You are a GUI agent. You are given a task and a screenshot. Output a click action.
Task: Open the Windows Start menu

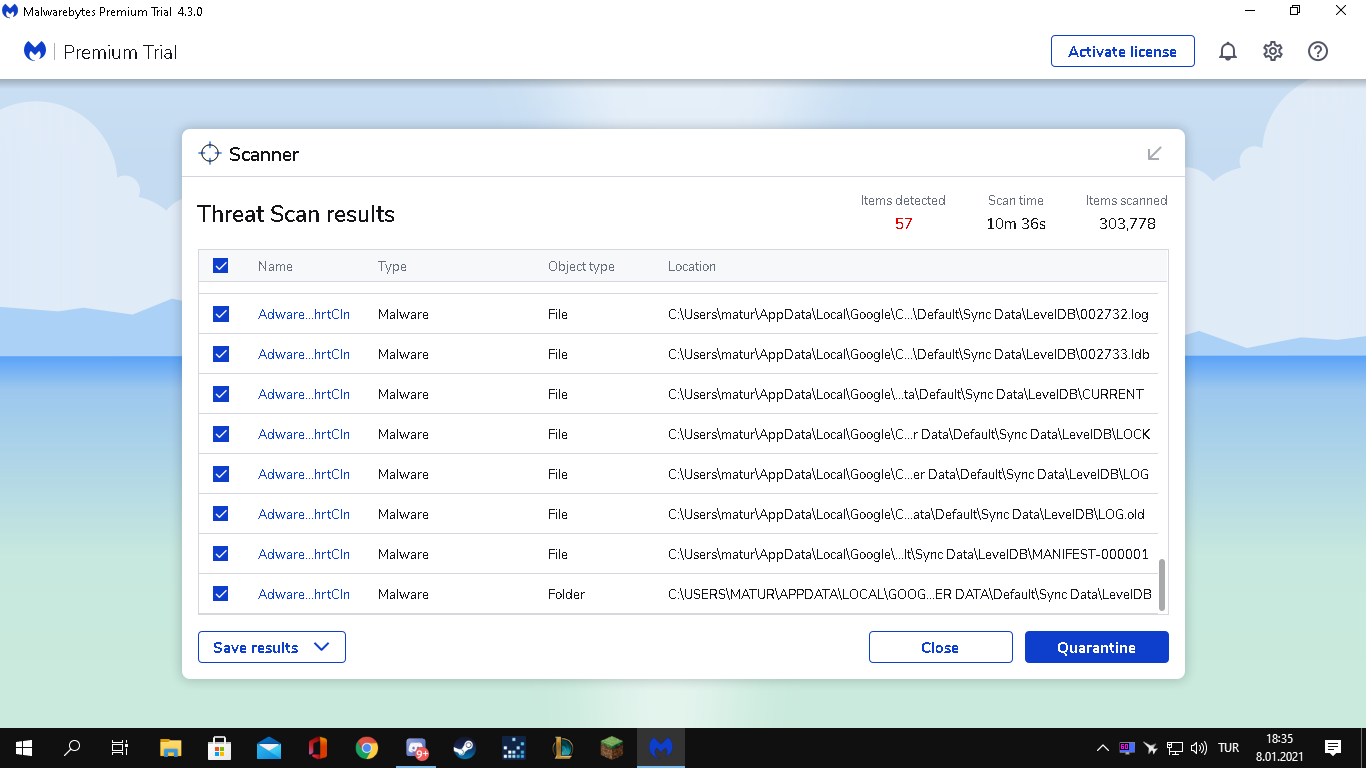click(x=24, y=748)
